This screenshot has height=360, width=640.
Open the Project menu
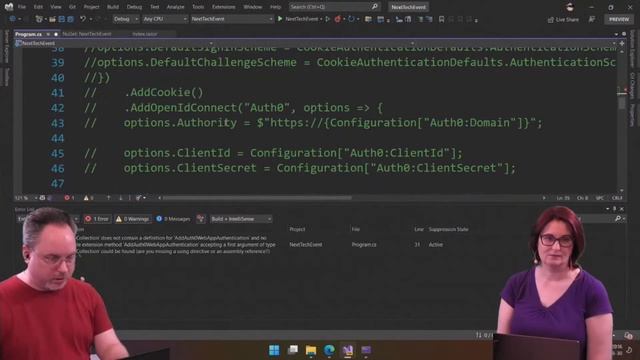tap(91, 7)
